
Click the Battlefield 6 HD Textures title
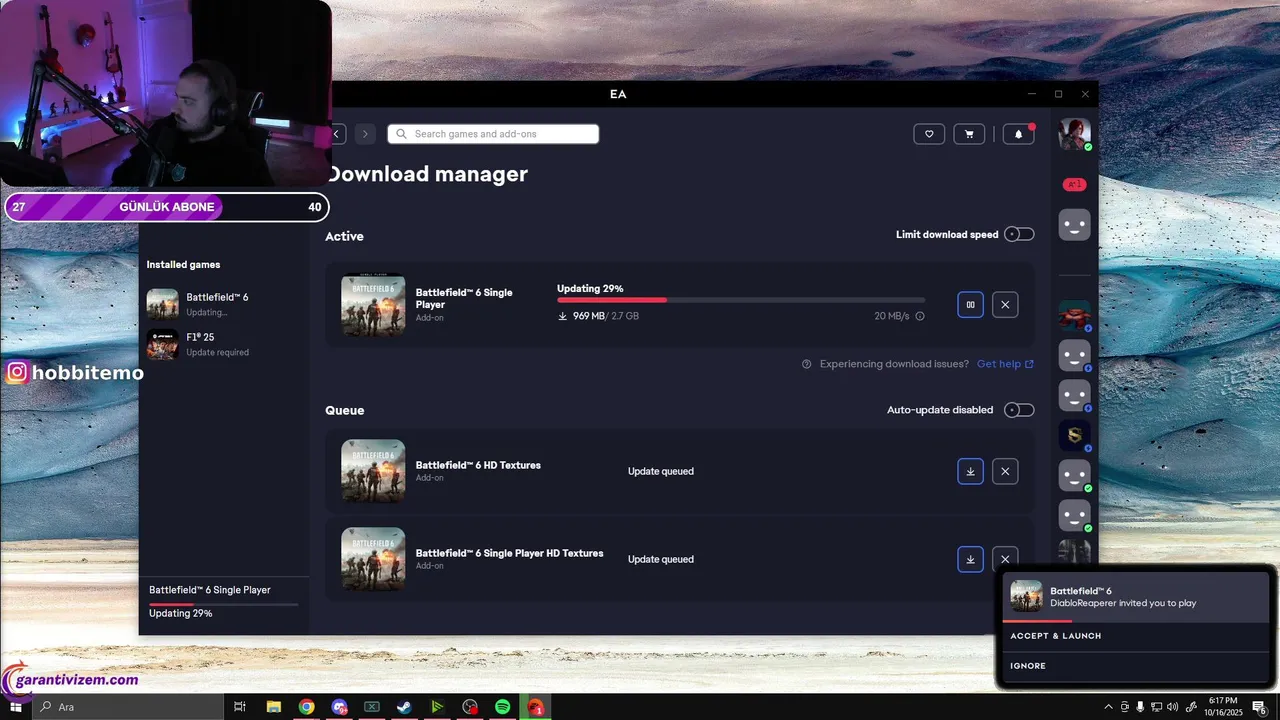[478, 465]
